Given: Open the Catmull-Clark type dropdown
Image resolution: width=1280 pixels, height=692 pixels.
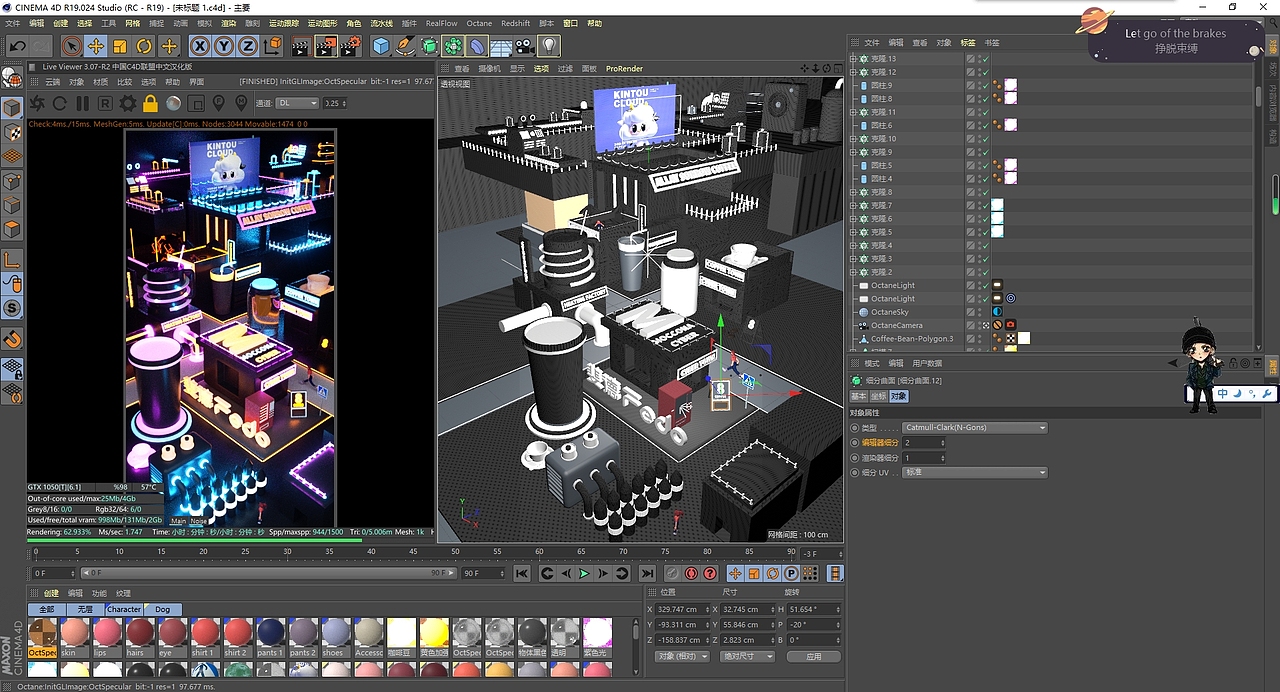Looking at the screenshot, I should [975, 428].
